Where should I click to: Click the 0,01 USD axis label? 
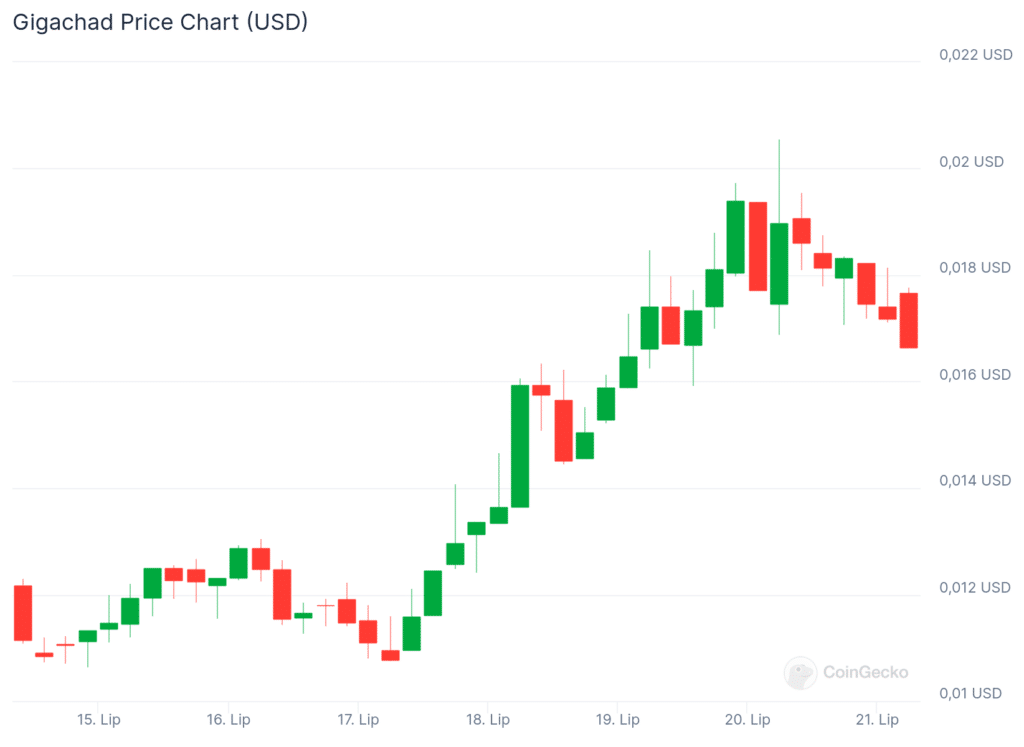(971, 693)
